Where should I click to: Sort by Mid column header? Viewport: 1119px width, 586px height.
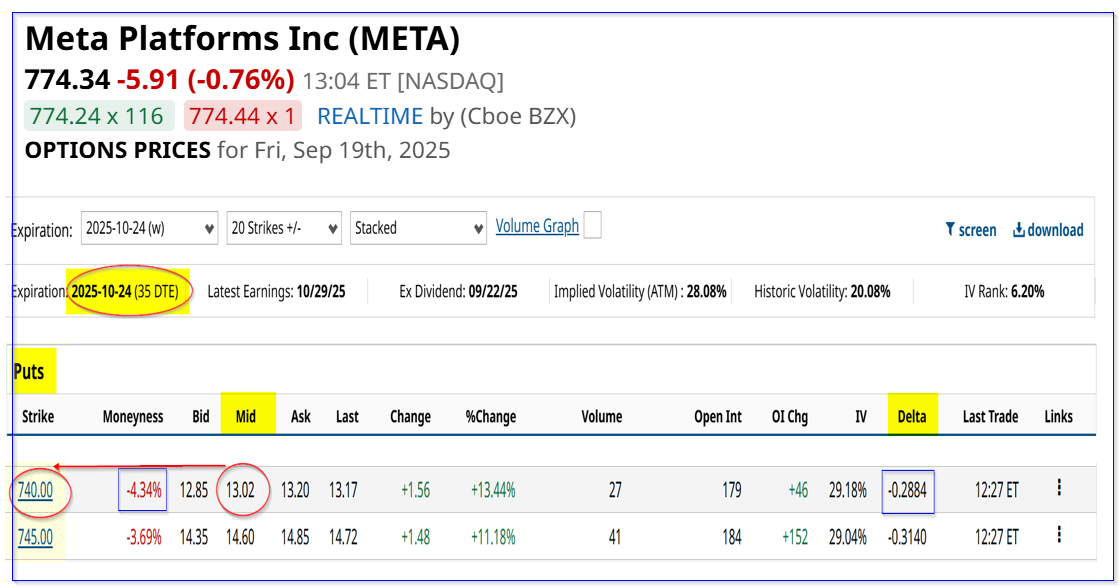pyautogui.click(x=245, y=417)
